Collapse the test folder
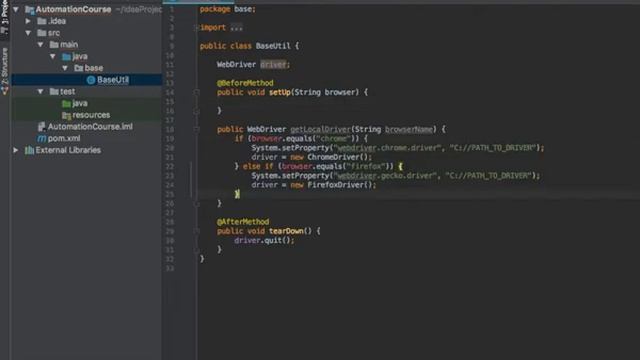 40,91
